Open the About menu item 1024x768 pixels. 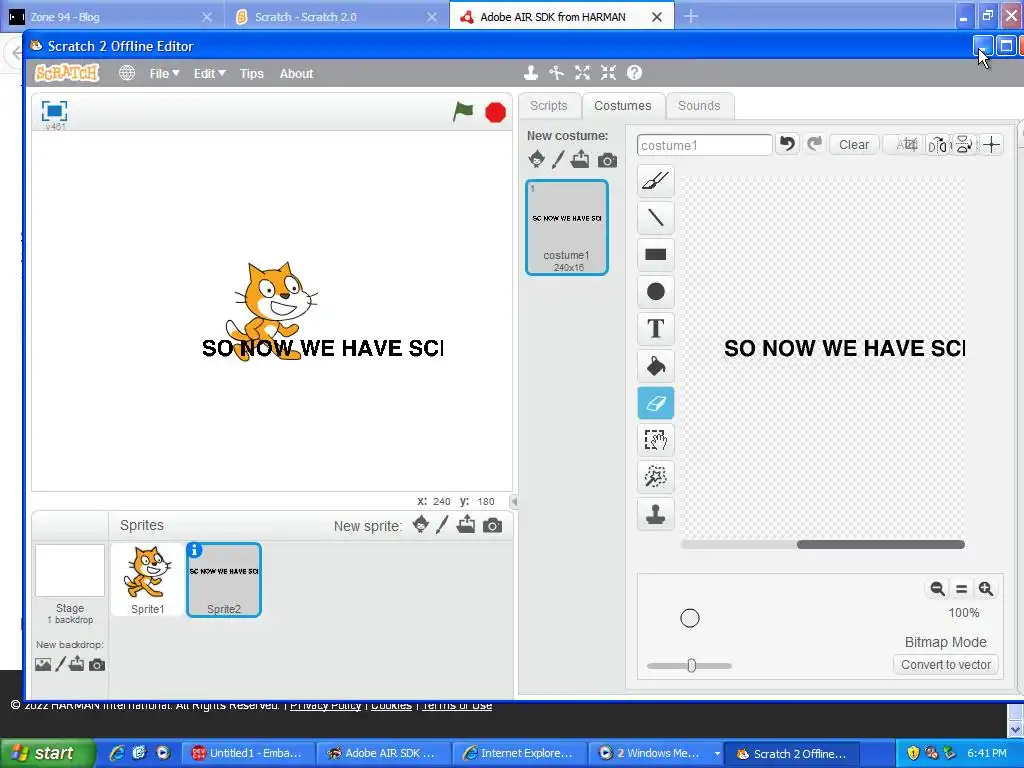(296, 73)
